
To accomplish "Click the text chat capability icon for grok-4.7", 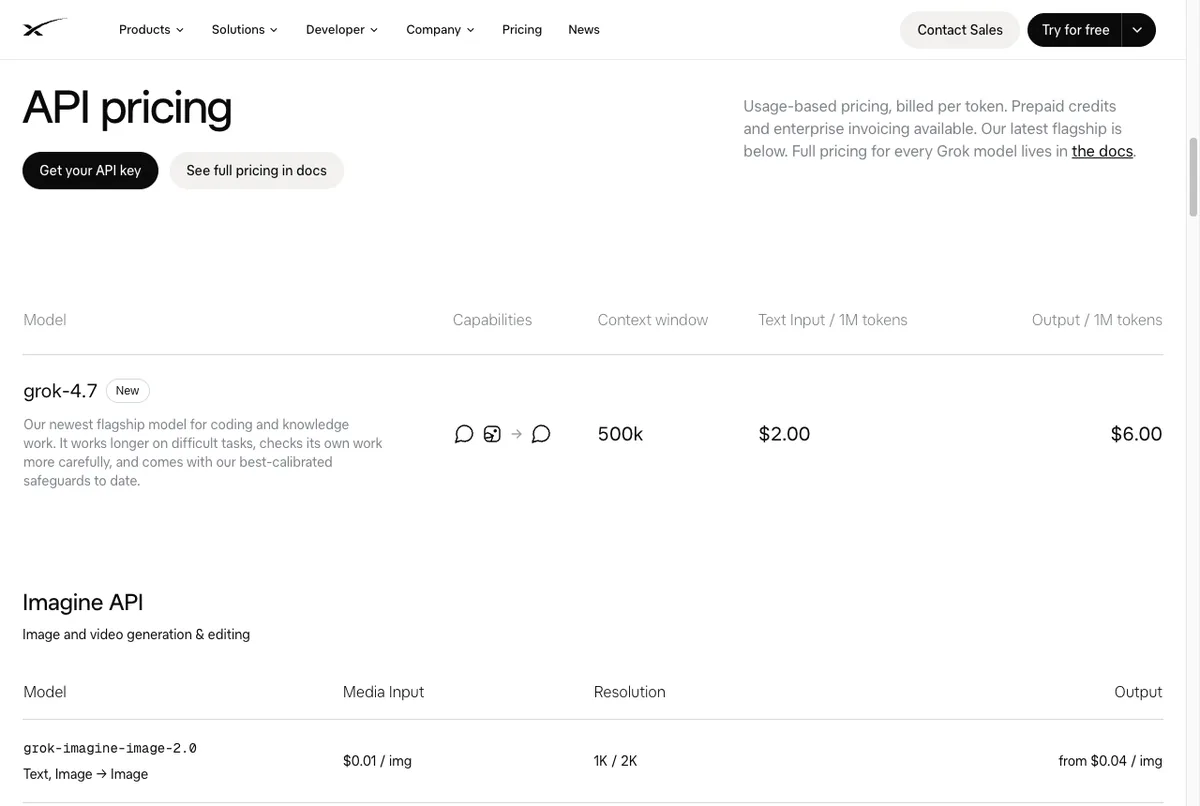I will point(464,434).
